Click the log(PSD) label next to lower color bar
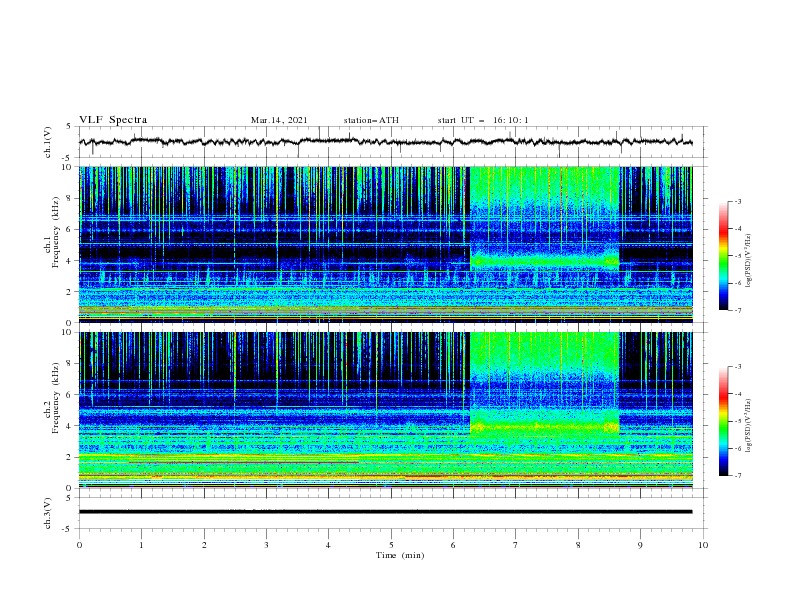 click(x=749, y=426)
